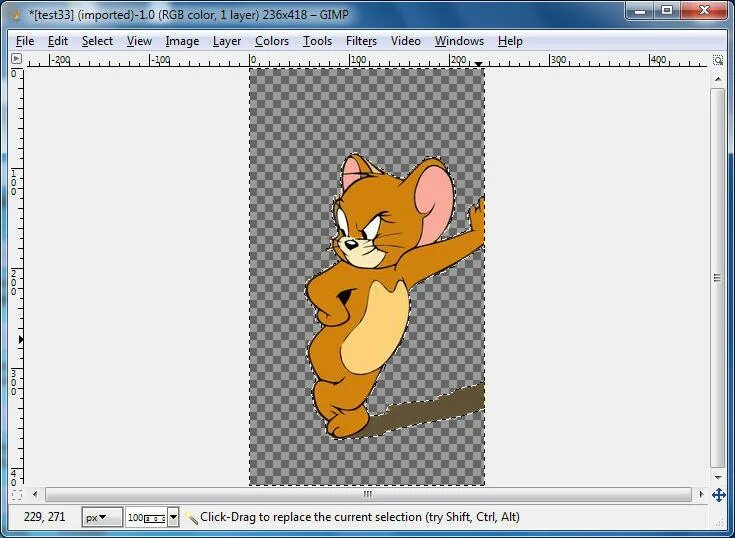Click the fuzzy select wand icon in status bar
The height and width of the screenshot is (538, 735).
tap(191, 517)
